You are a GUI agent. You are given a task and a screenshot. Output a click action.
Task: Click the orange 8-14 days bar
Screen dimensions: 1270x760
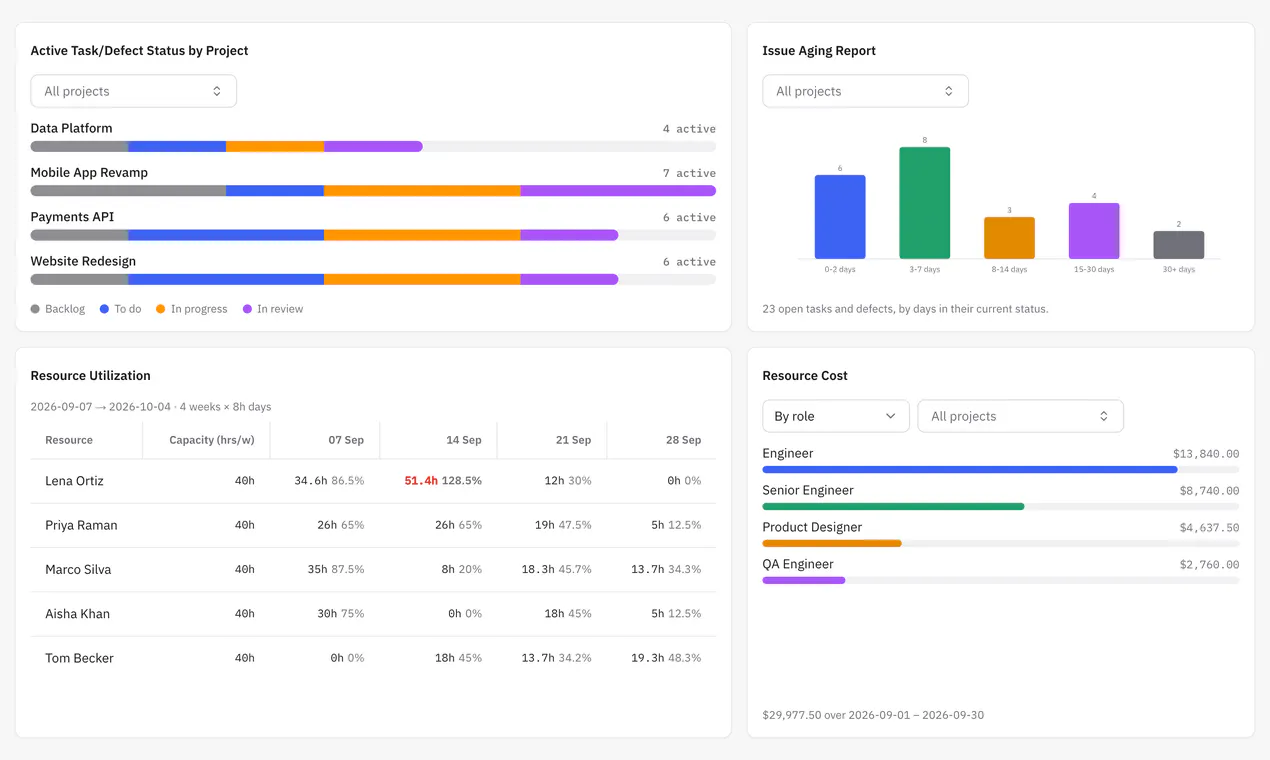click(1009, 238)
